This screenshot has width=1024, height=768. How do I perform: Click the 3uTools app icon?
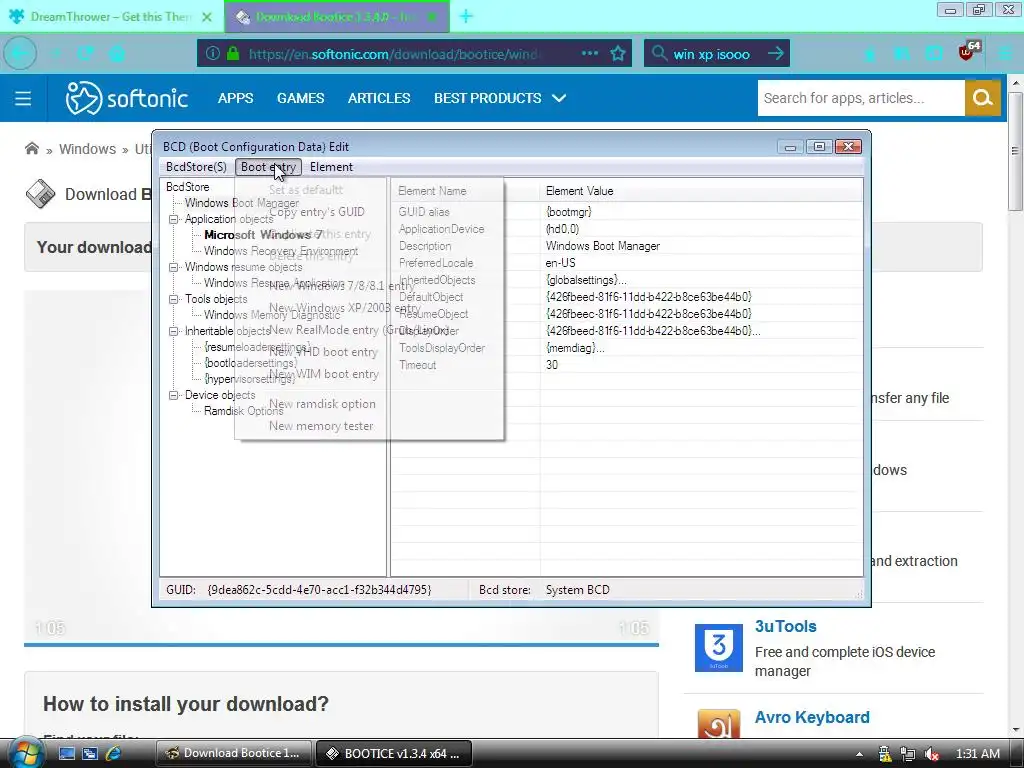tap(718, 648)
